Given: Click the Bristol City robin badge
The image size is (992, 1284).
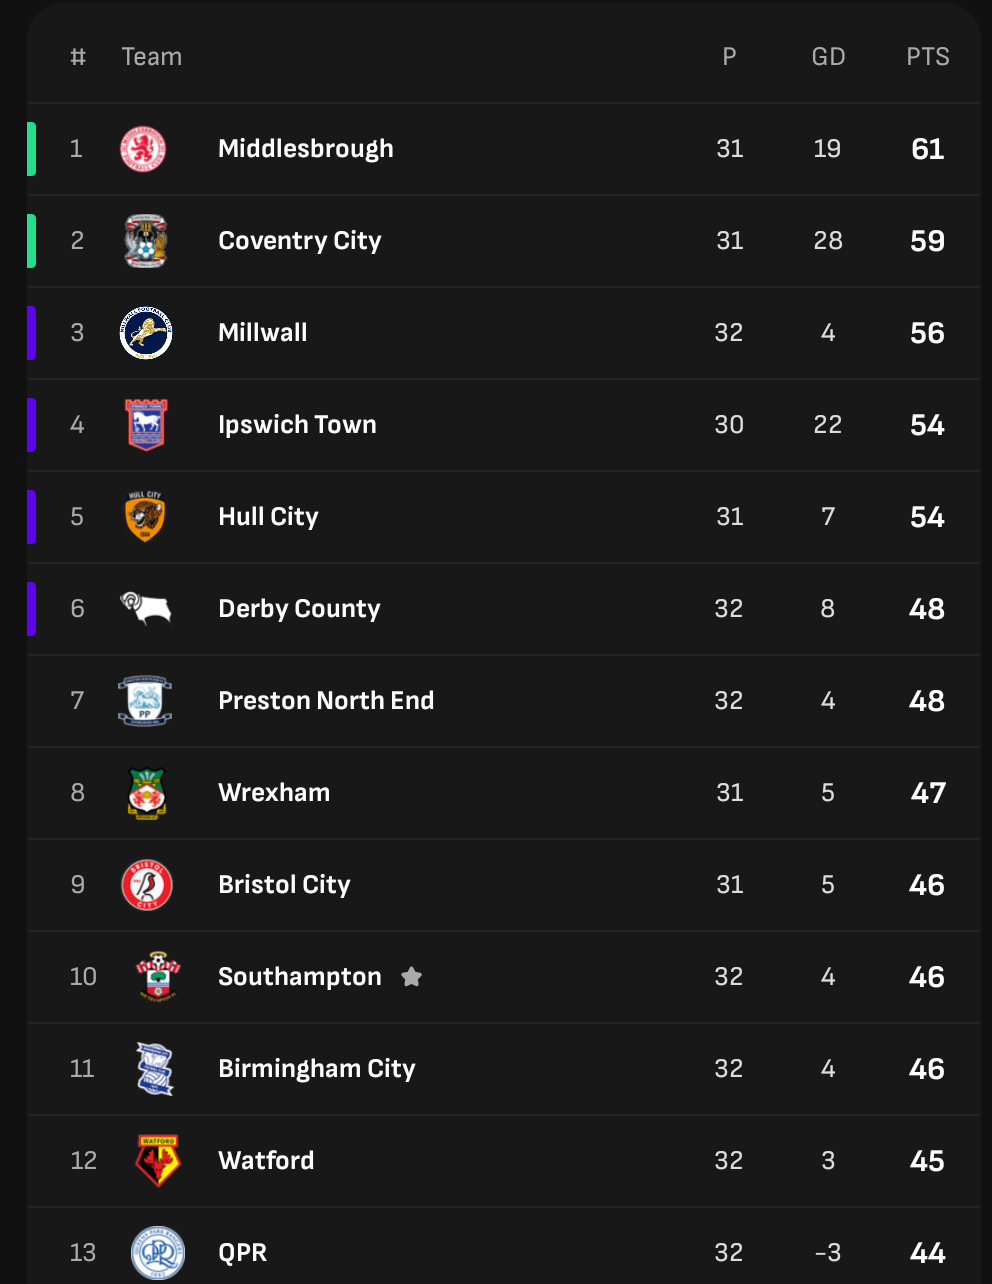Looking at the screenshot, I should point(147,885).
